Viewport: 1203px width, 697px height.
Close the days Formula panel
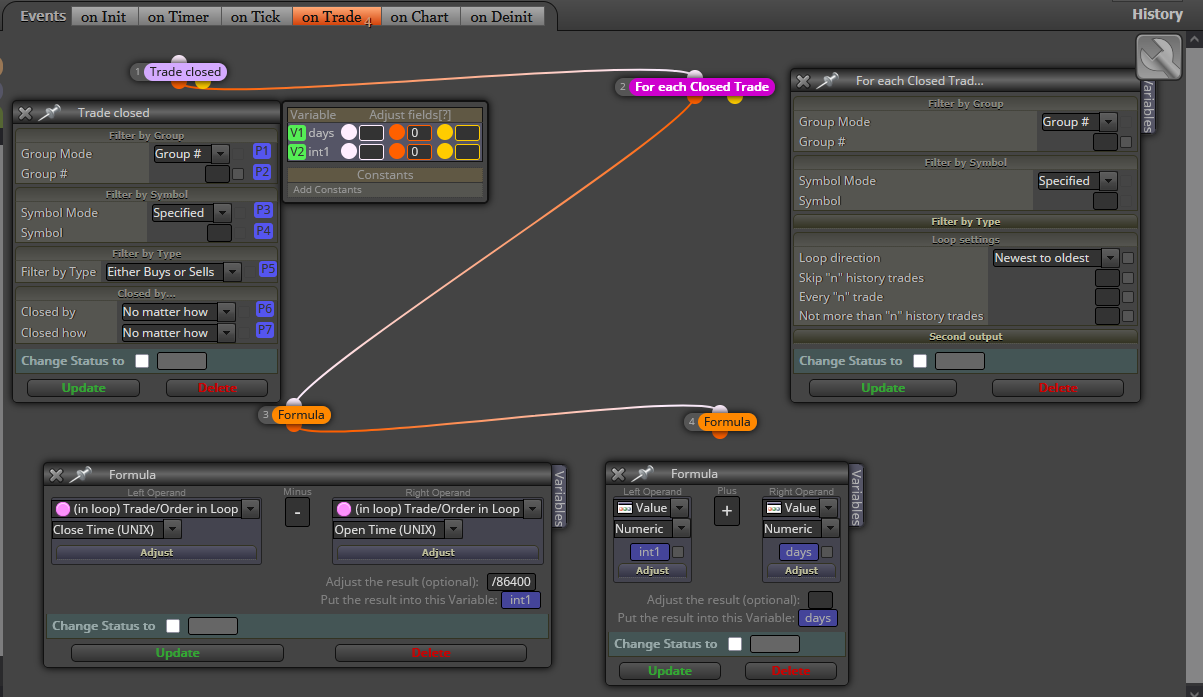point(618,474)
